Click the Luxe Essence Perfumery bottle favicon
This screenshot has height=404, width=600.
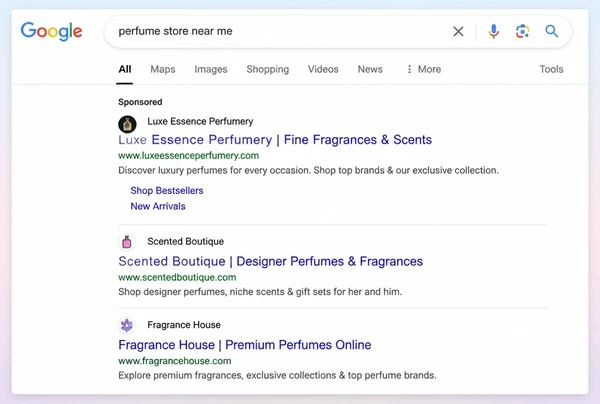click(127, 124)
